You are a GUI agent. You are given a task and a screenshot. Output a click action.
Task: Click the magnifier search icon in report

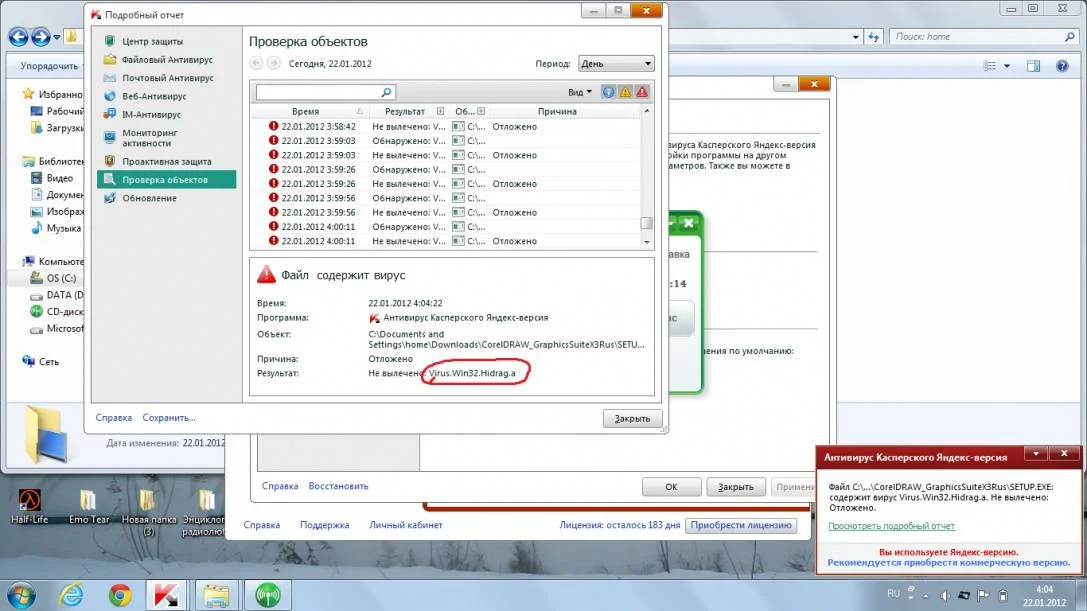click(387, 92)
